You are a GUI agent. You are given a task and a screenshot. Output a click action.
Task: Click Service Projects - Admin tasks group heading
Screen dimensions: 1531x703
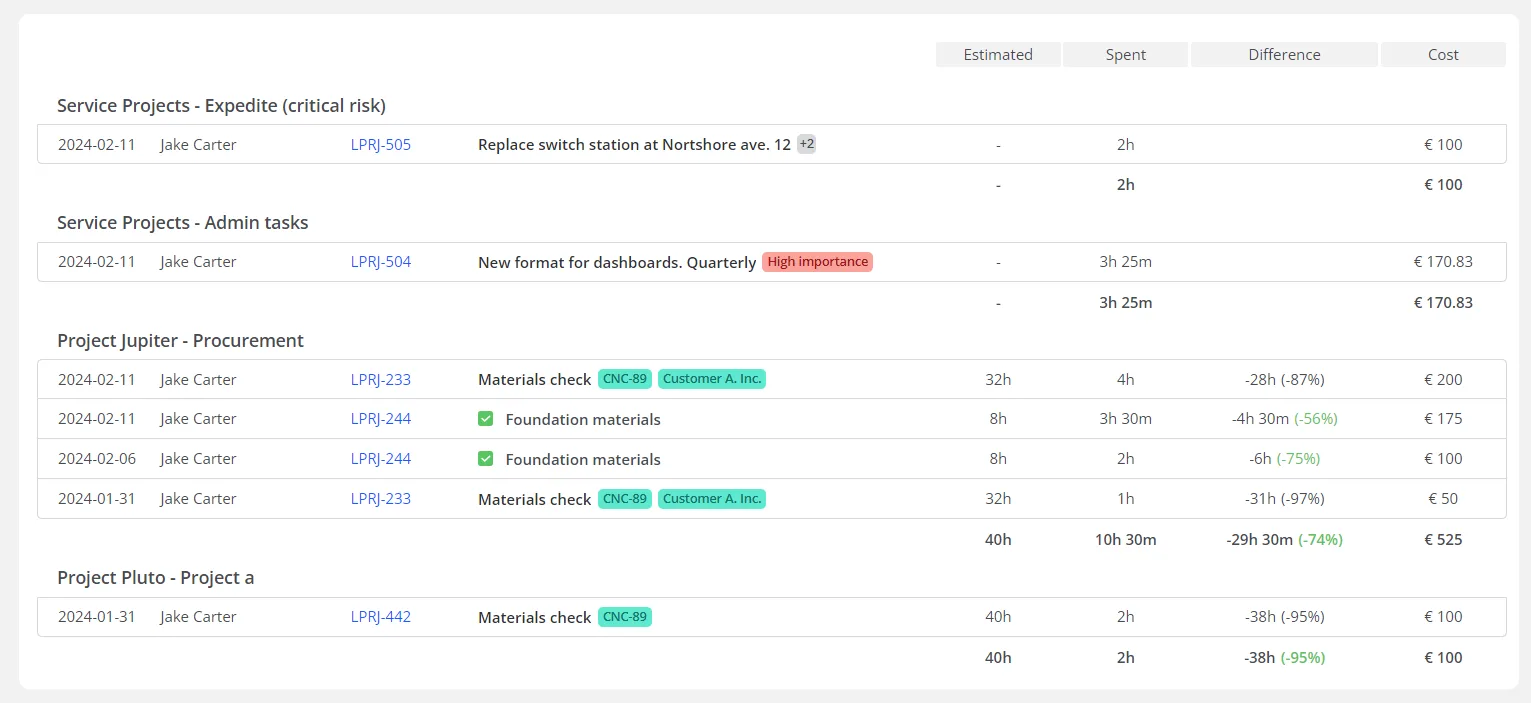tap(182, 223)
